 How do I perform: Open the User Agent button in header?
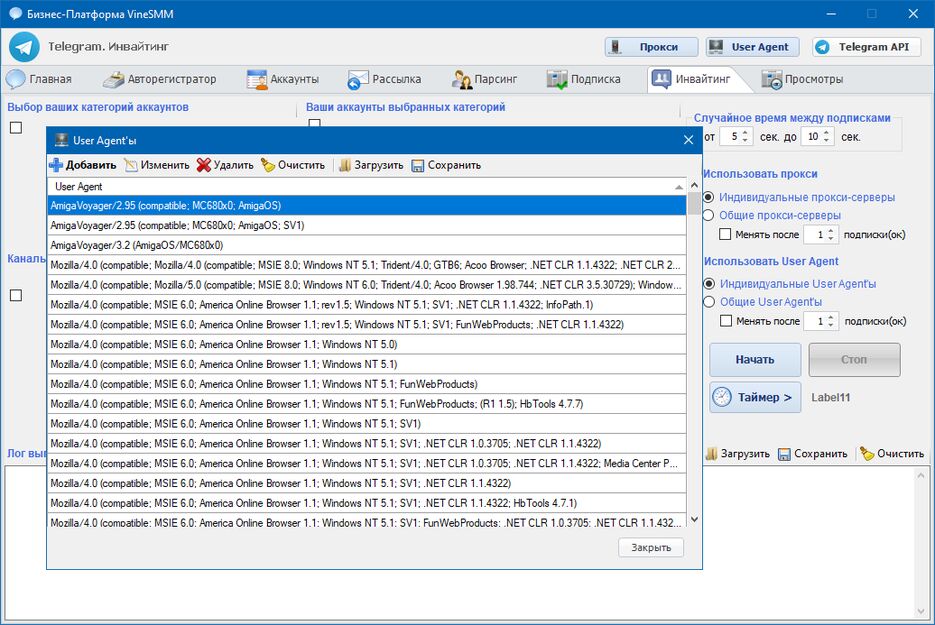point(753,47)
